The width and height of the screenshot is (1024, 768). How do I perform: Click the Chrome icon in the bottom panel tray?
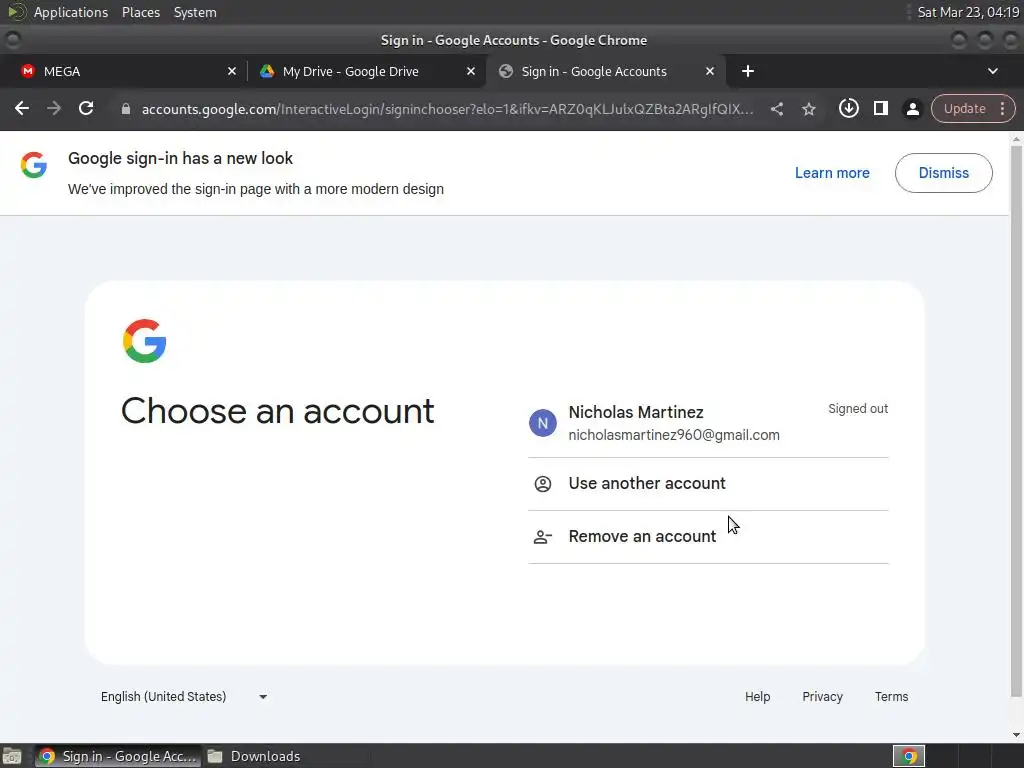909,756
